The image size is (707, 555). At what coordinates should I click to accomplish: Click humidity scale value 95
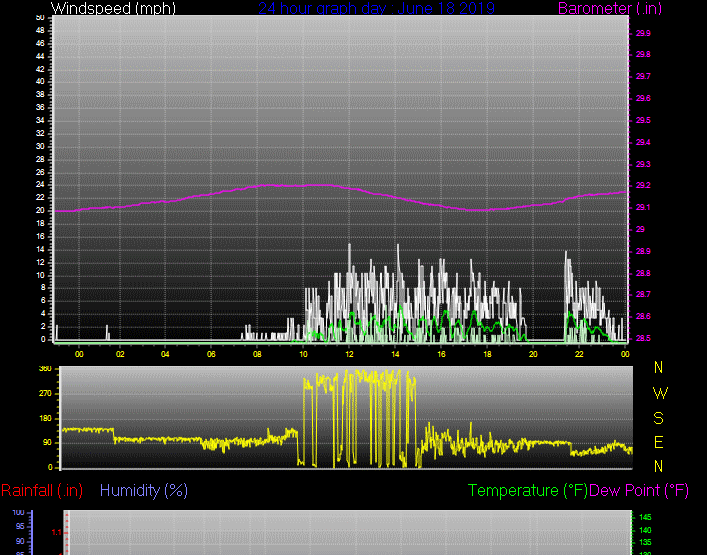pos(19,526)
